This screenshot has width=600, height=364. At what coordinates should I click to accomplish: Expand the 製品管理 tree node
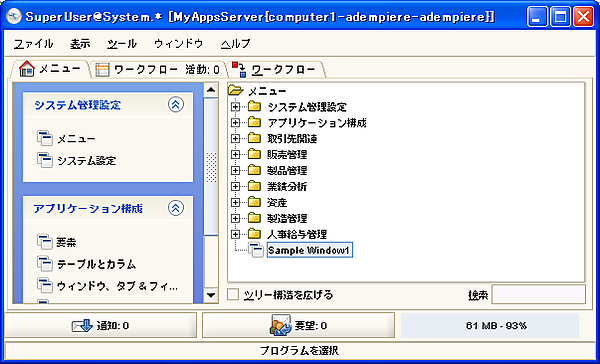point(236,170)
